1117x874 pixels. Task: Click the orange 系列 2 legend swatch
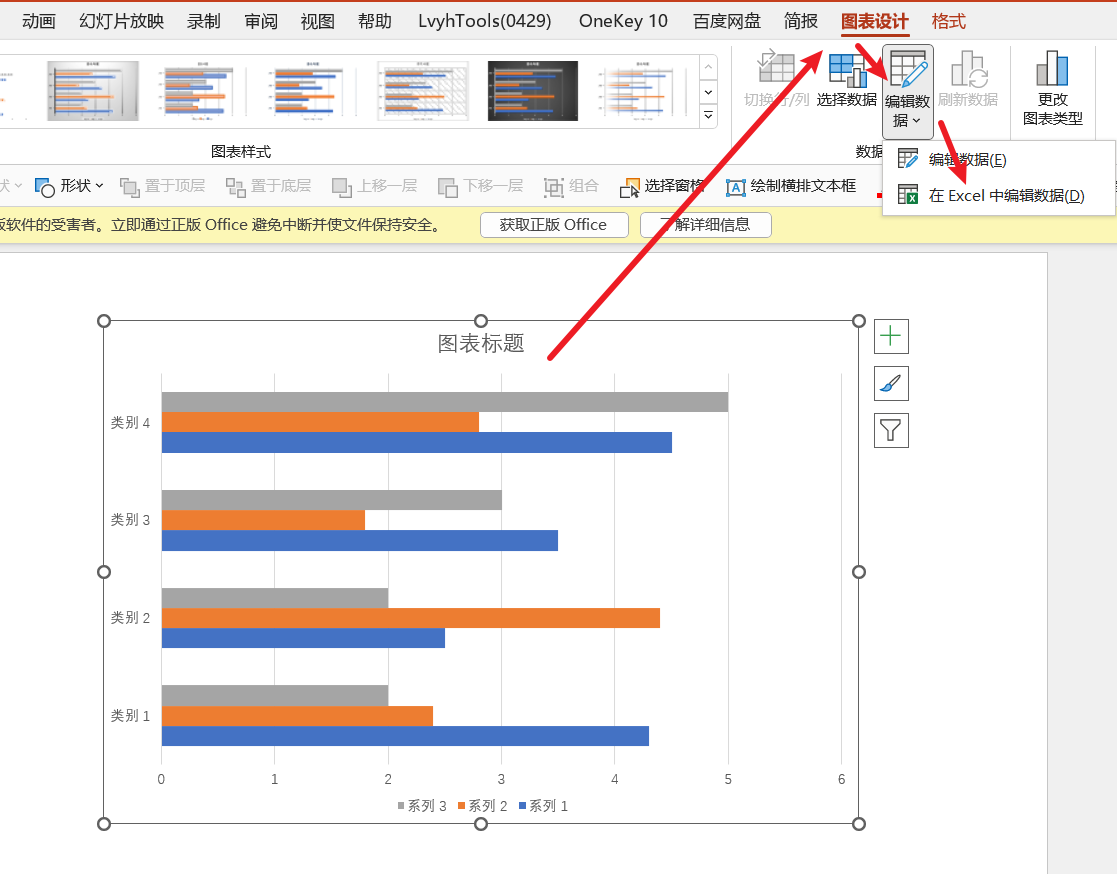[463, 806]
